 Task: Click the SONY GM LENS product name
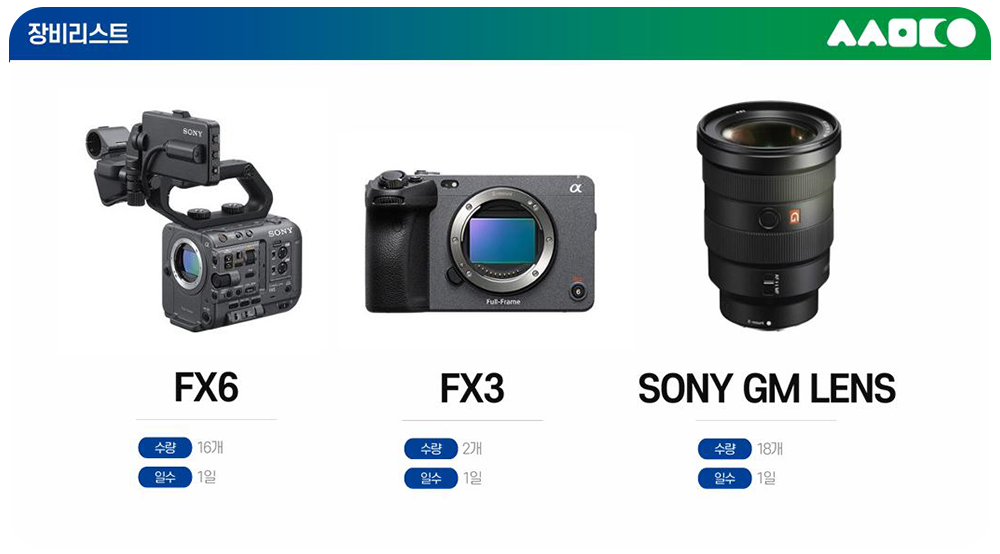click(x=767, y=388)
